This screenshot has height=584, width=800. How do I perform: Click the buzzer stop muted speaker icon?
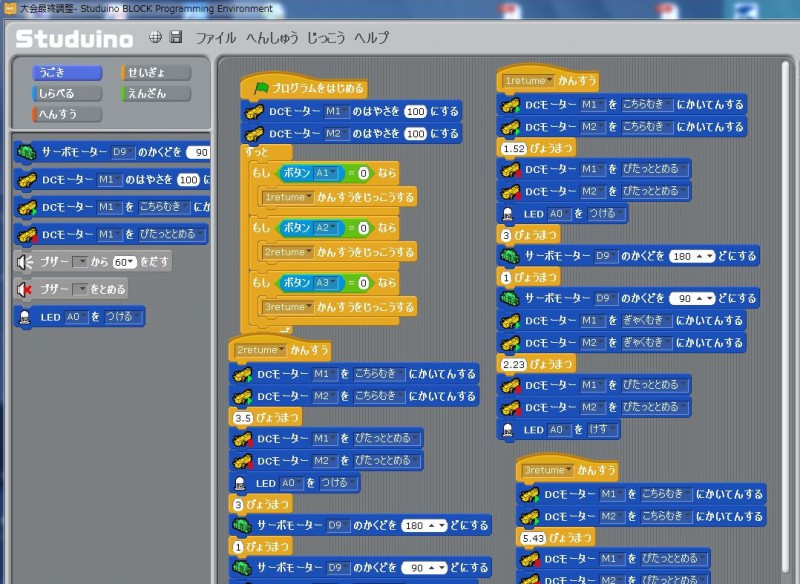[24, 290]
